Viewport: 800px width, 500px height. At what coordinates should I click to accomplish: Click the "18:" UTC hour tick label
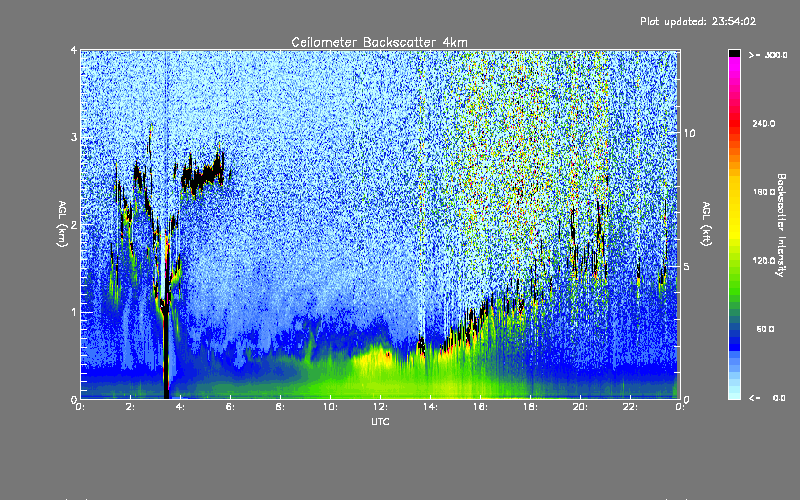point(530,407)
